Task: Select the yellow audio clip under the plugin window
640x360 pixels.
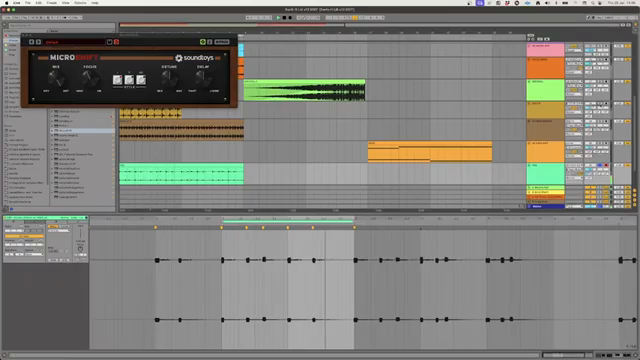Action: point(150,113)
